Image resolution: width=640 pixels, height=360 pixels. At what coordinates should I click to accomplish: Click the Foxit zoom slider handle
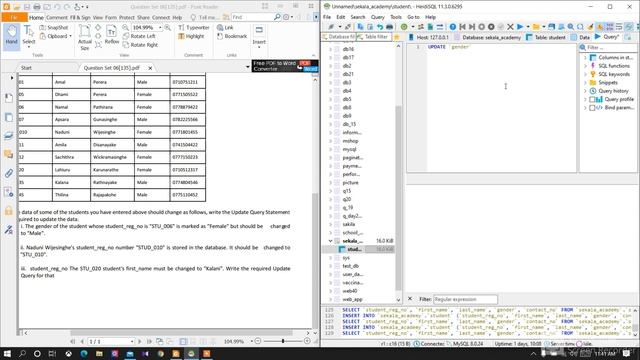282,341
